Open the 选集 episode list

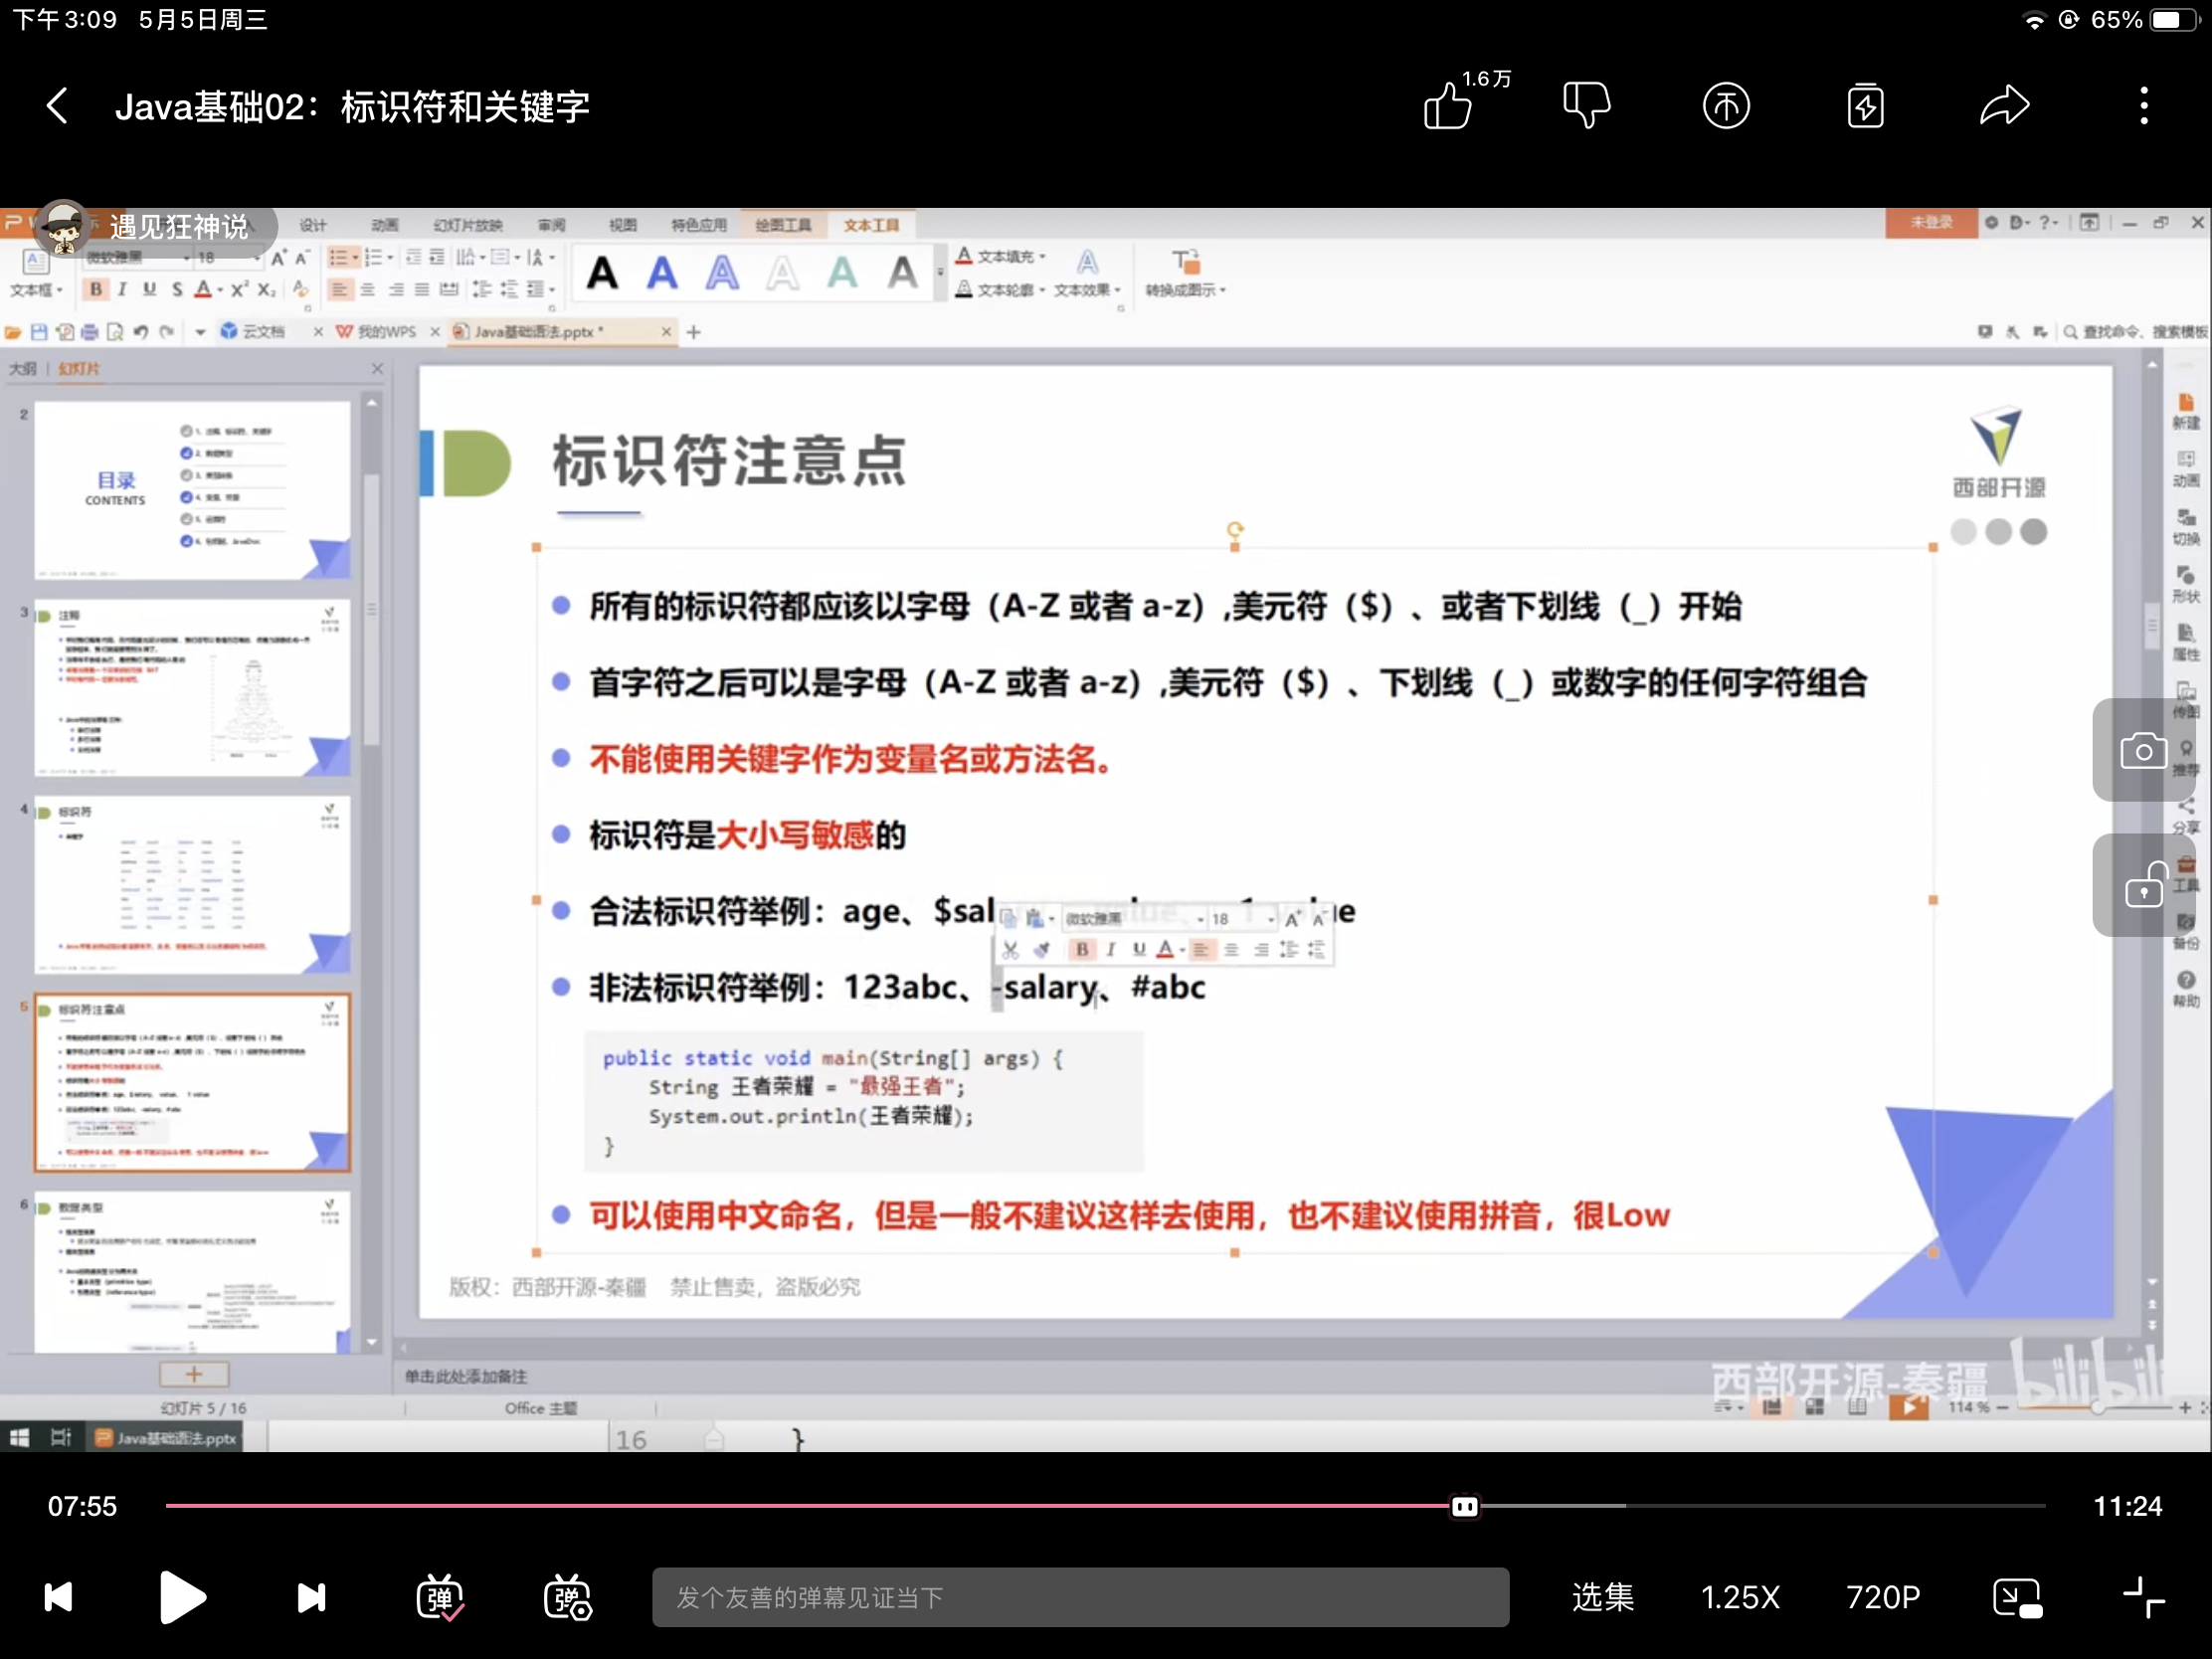point(1602,1597)
